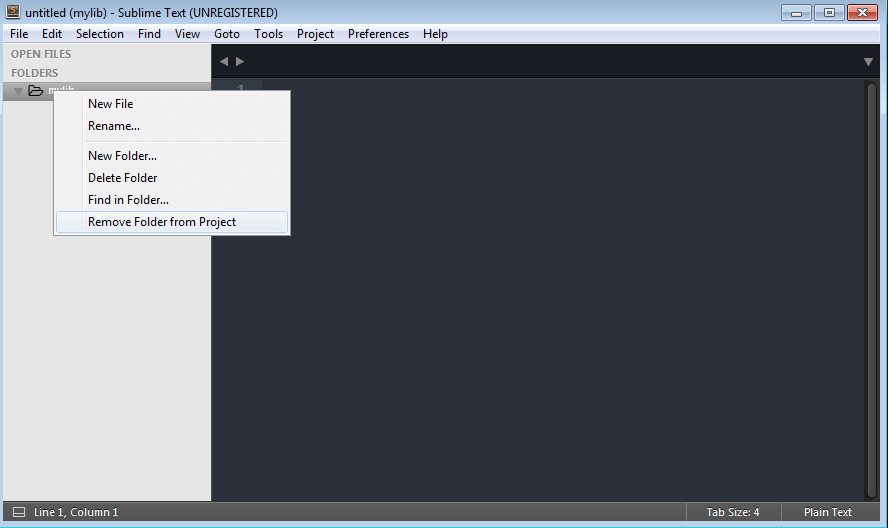
Task: Open the Selection menu
Action: pos(100,34)
